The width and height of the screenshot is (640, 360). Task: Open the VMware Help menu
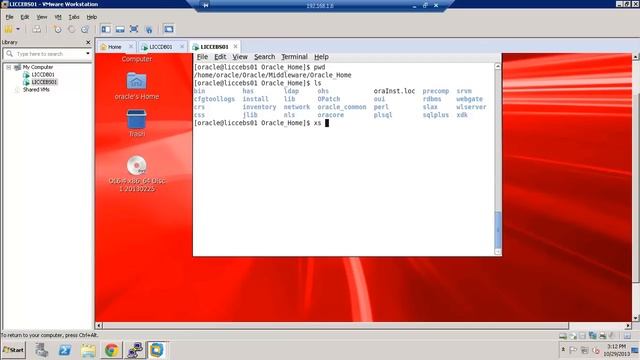click(x=92, y=17)
